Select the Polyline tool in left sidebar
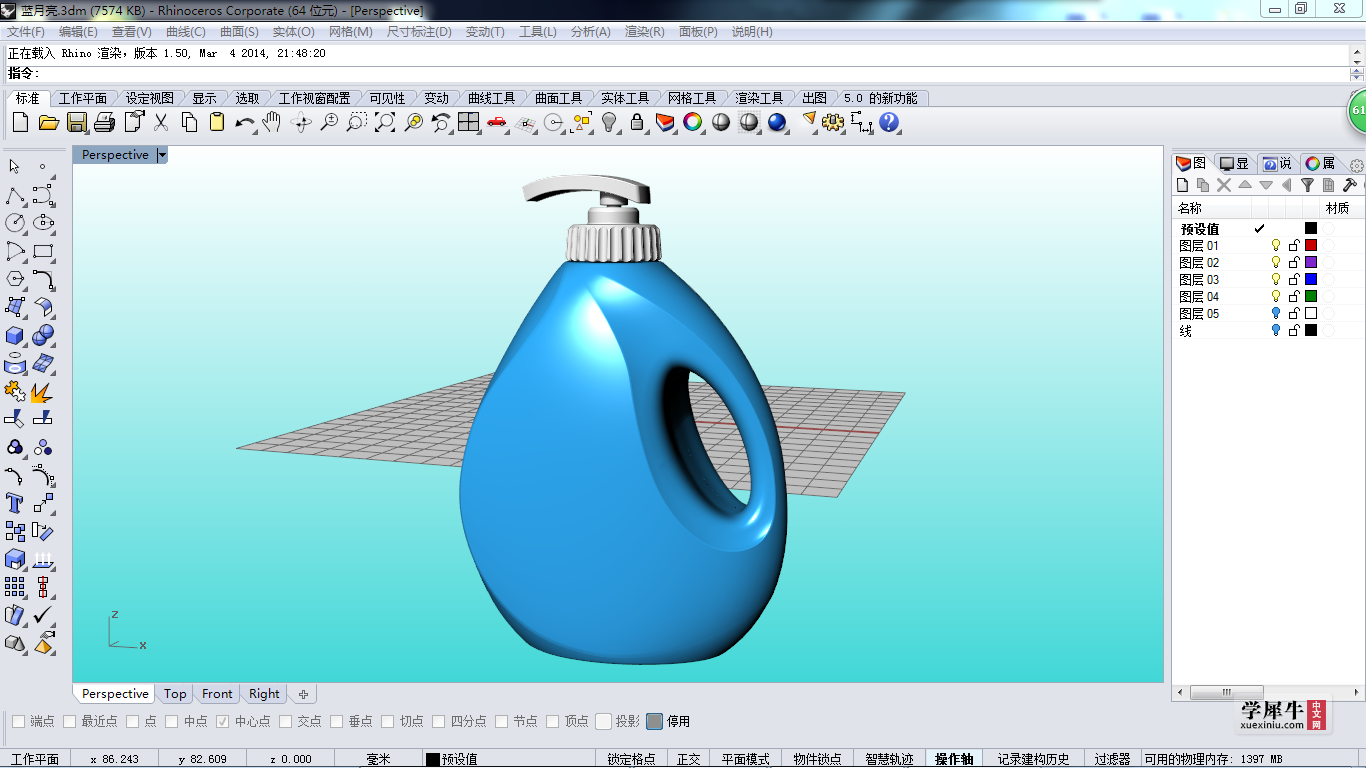 point(15,195)
